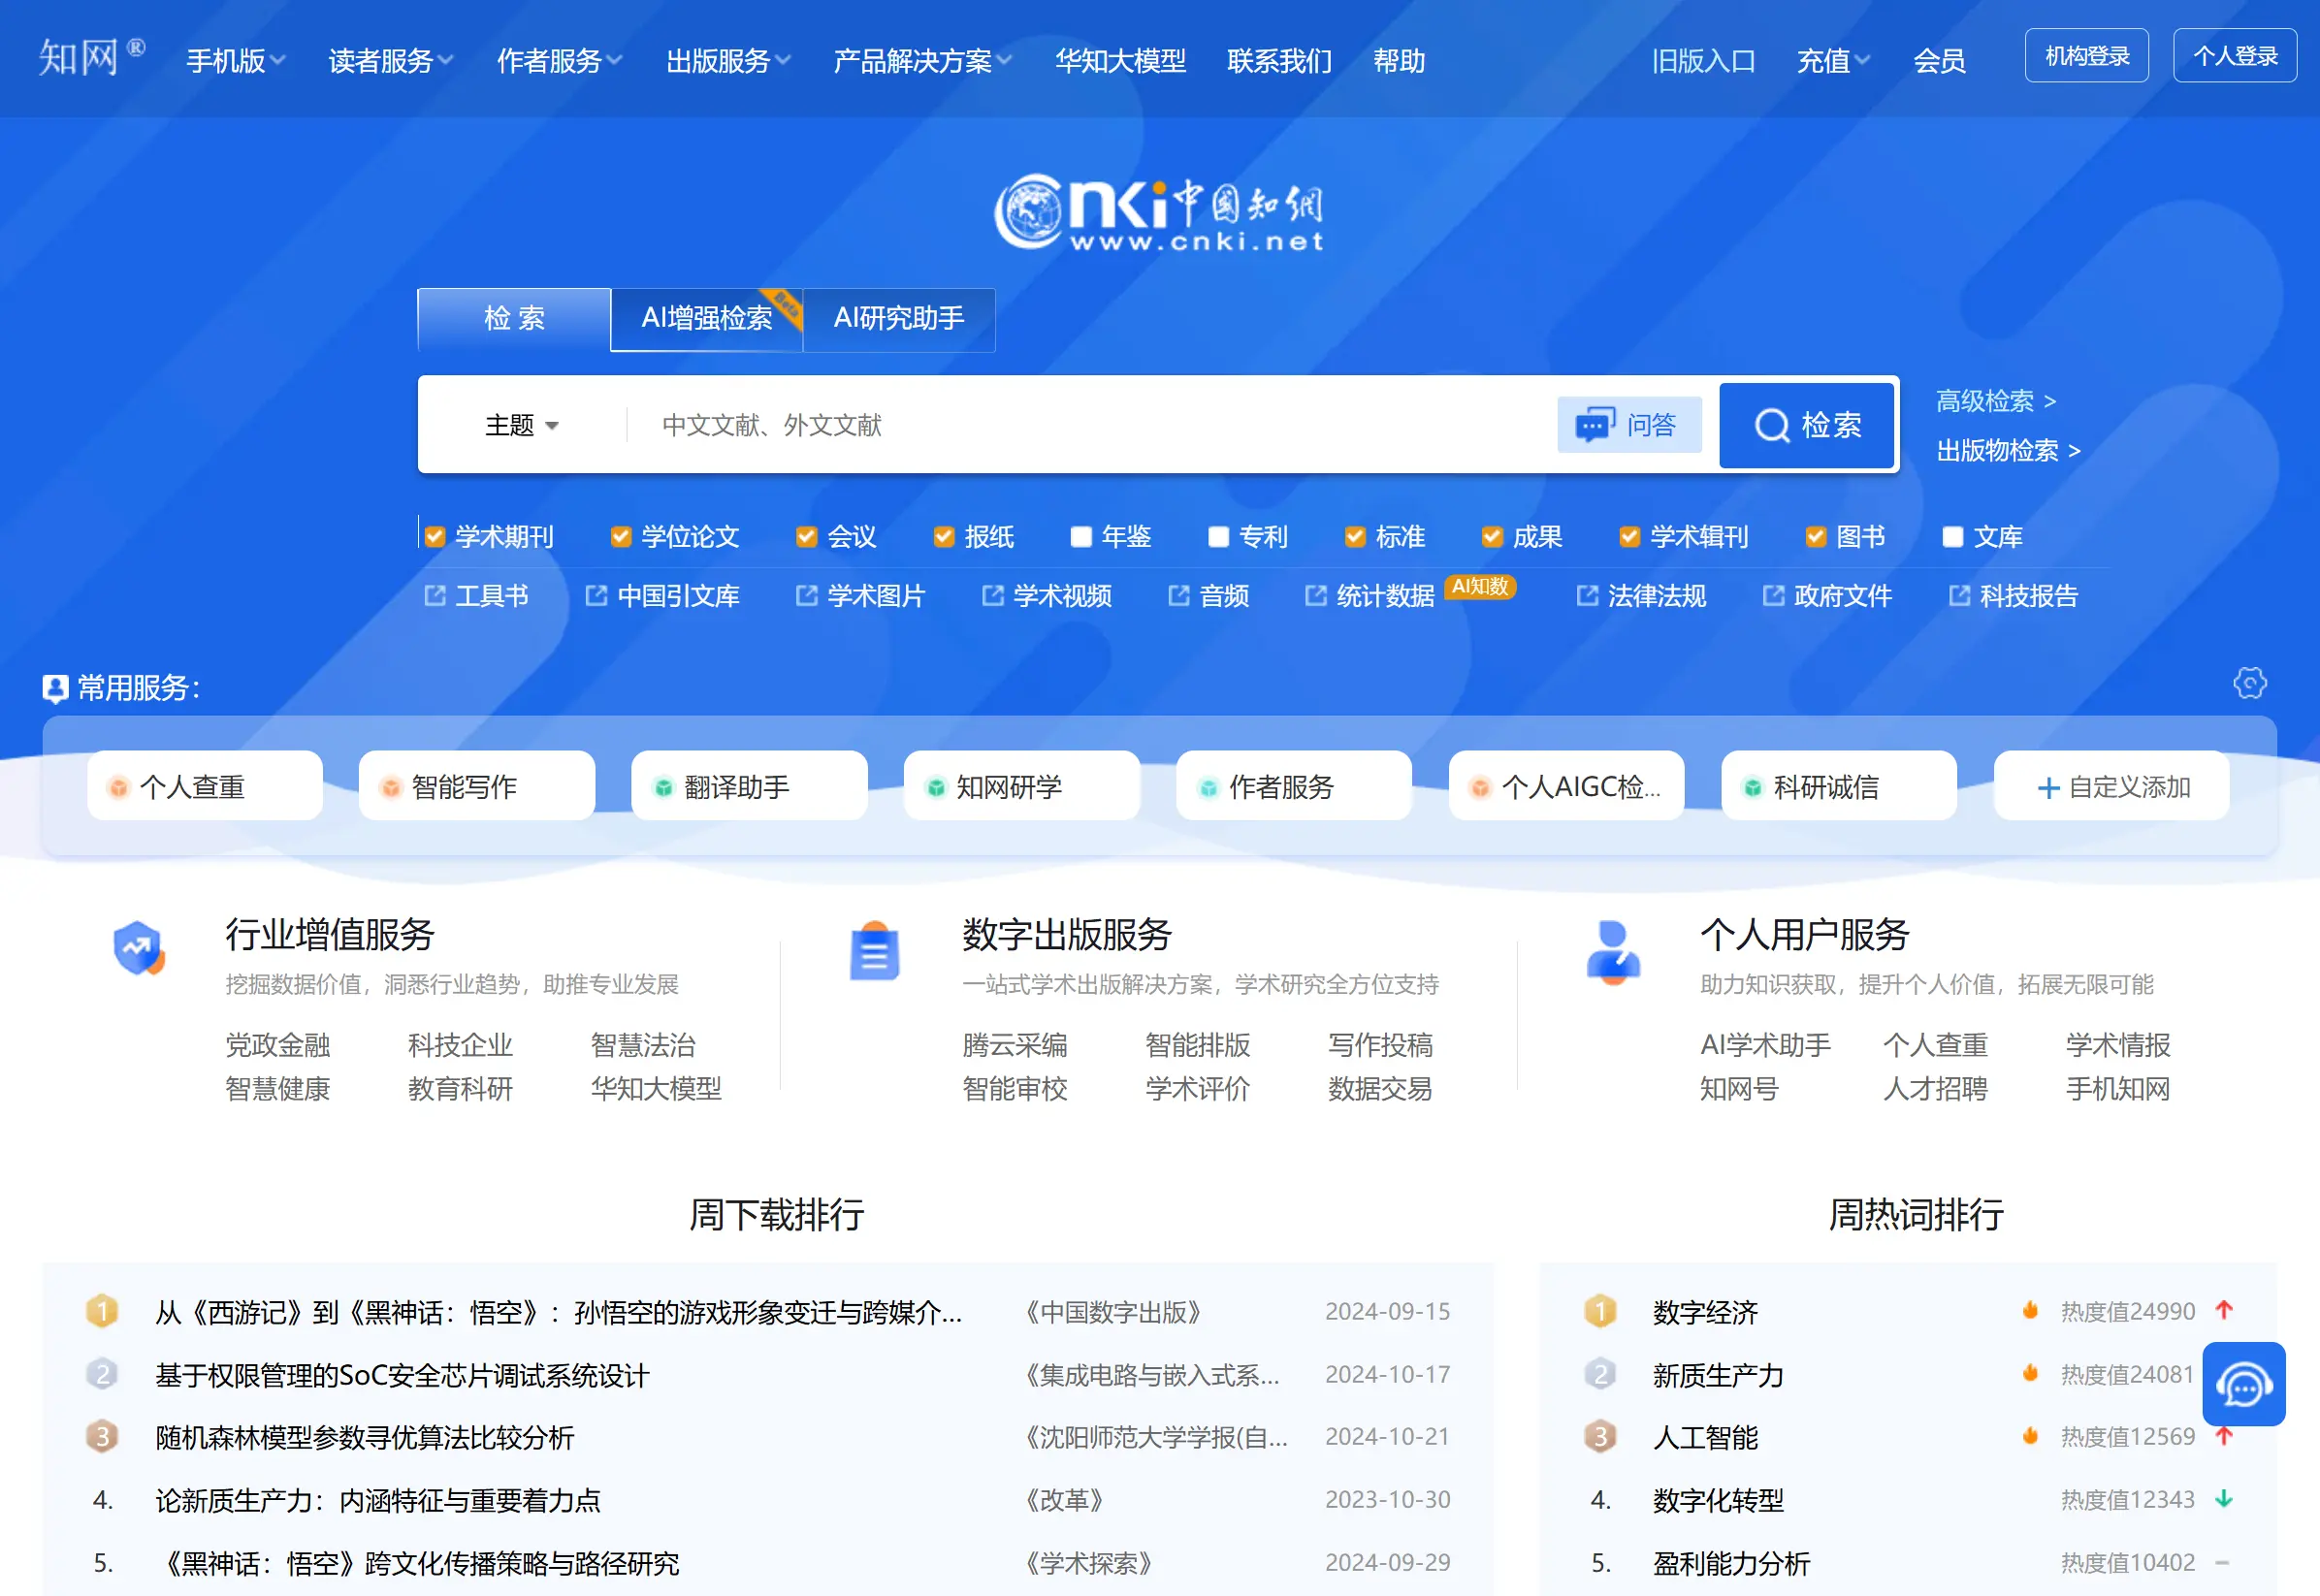Screen dimensions: 2320x1596
Task: Click the 问答 chat search icon
Action: point(1629,424)
